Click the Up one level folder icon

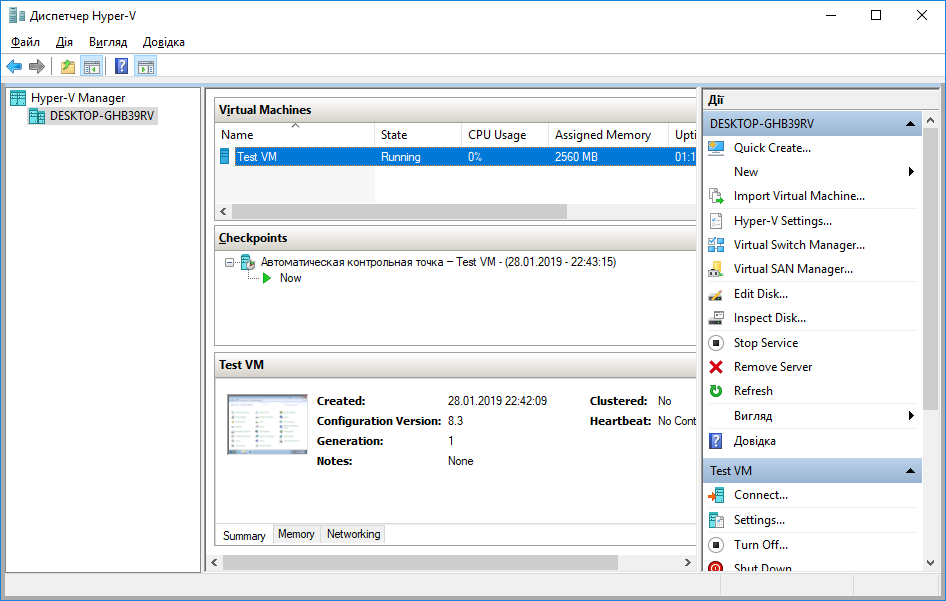(x=68, y=66)
